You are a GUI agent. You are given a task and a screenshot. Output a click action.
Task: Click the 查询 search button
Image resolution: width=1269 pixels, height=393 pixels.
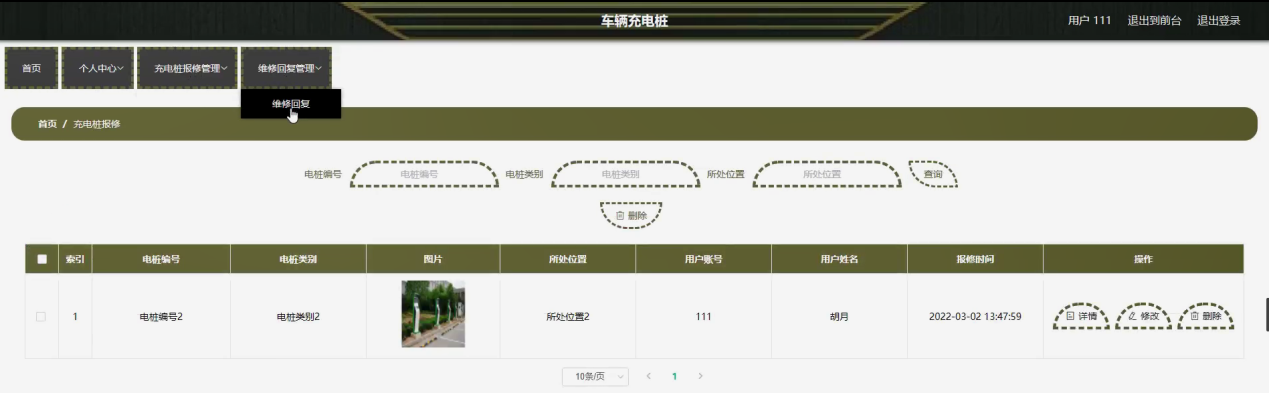(x=933, y=174)
